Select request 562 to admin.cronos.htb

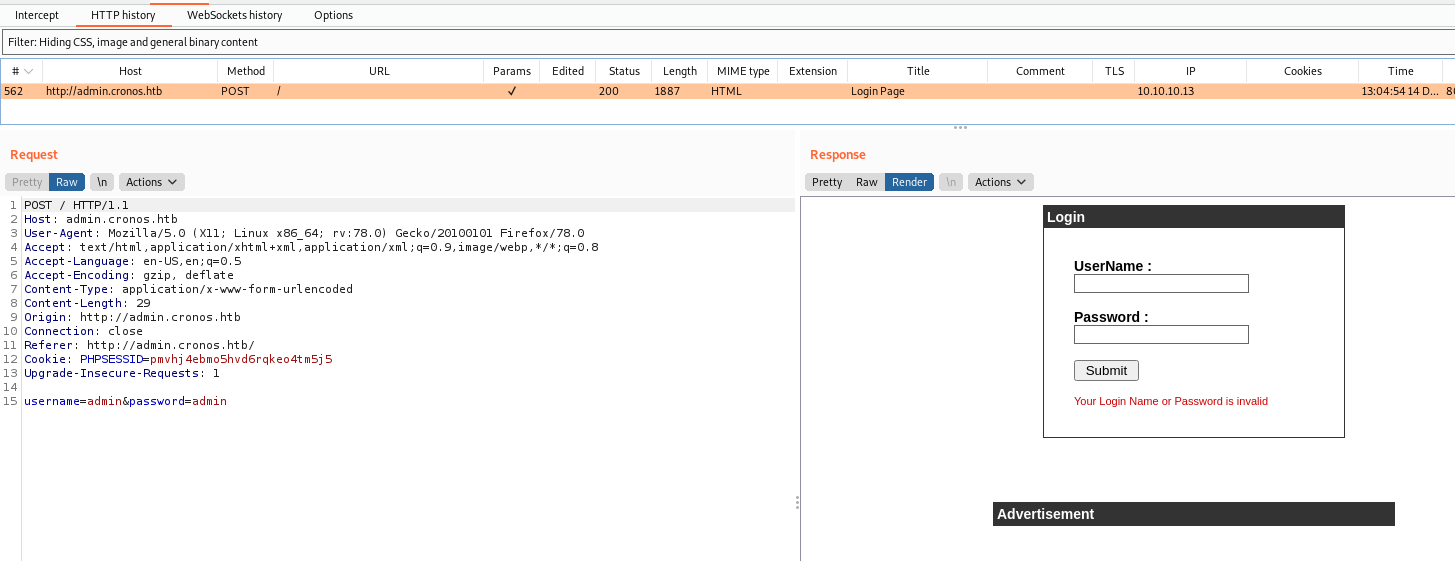(x=727, y=91)
